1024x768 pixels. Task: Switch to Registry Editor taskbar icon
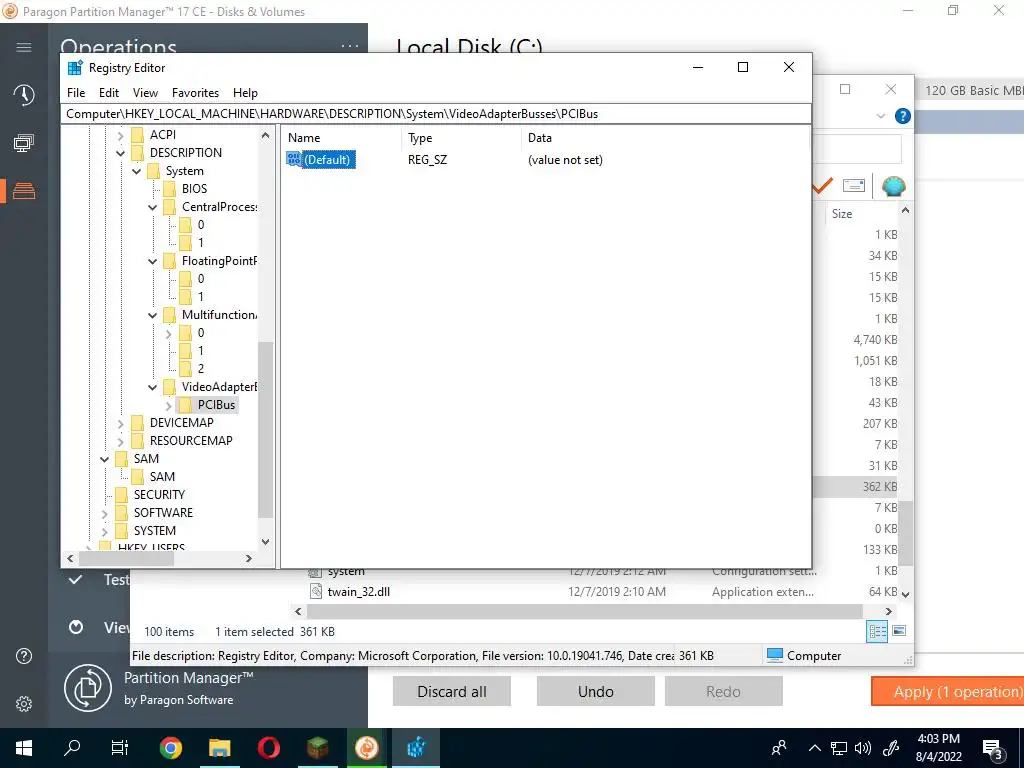(x=416, y=748)
